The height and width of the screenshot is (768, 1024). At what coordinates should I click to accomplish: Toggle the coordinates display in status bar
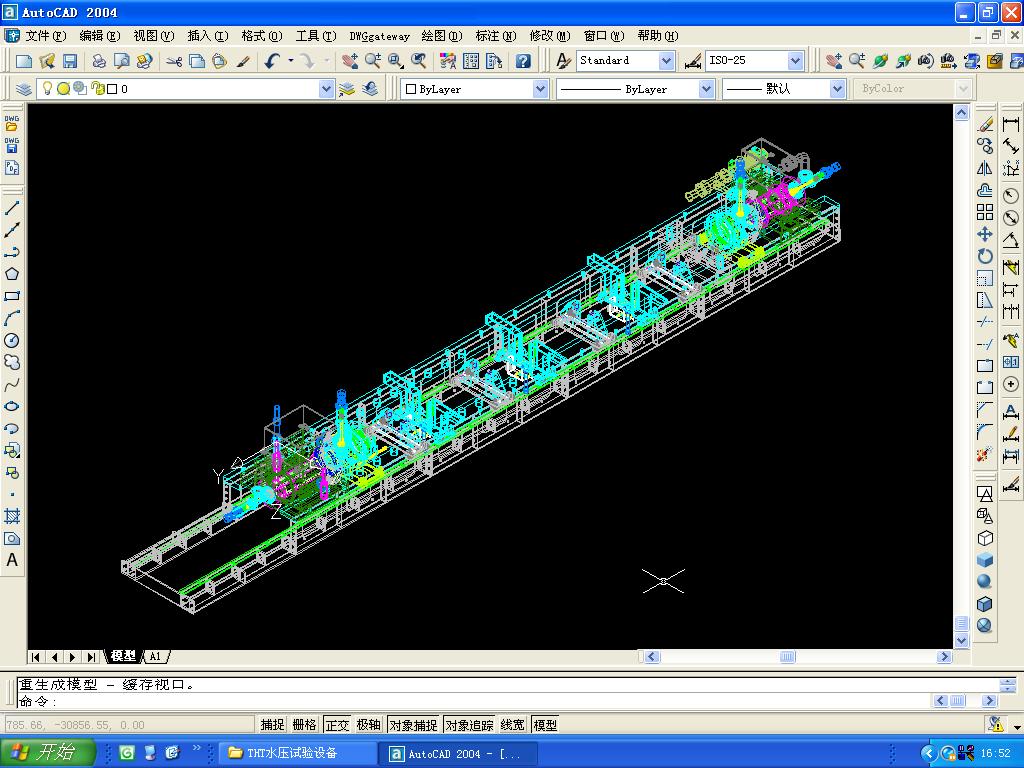(129, 725)
